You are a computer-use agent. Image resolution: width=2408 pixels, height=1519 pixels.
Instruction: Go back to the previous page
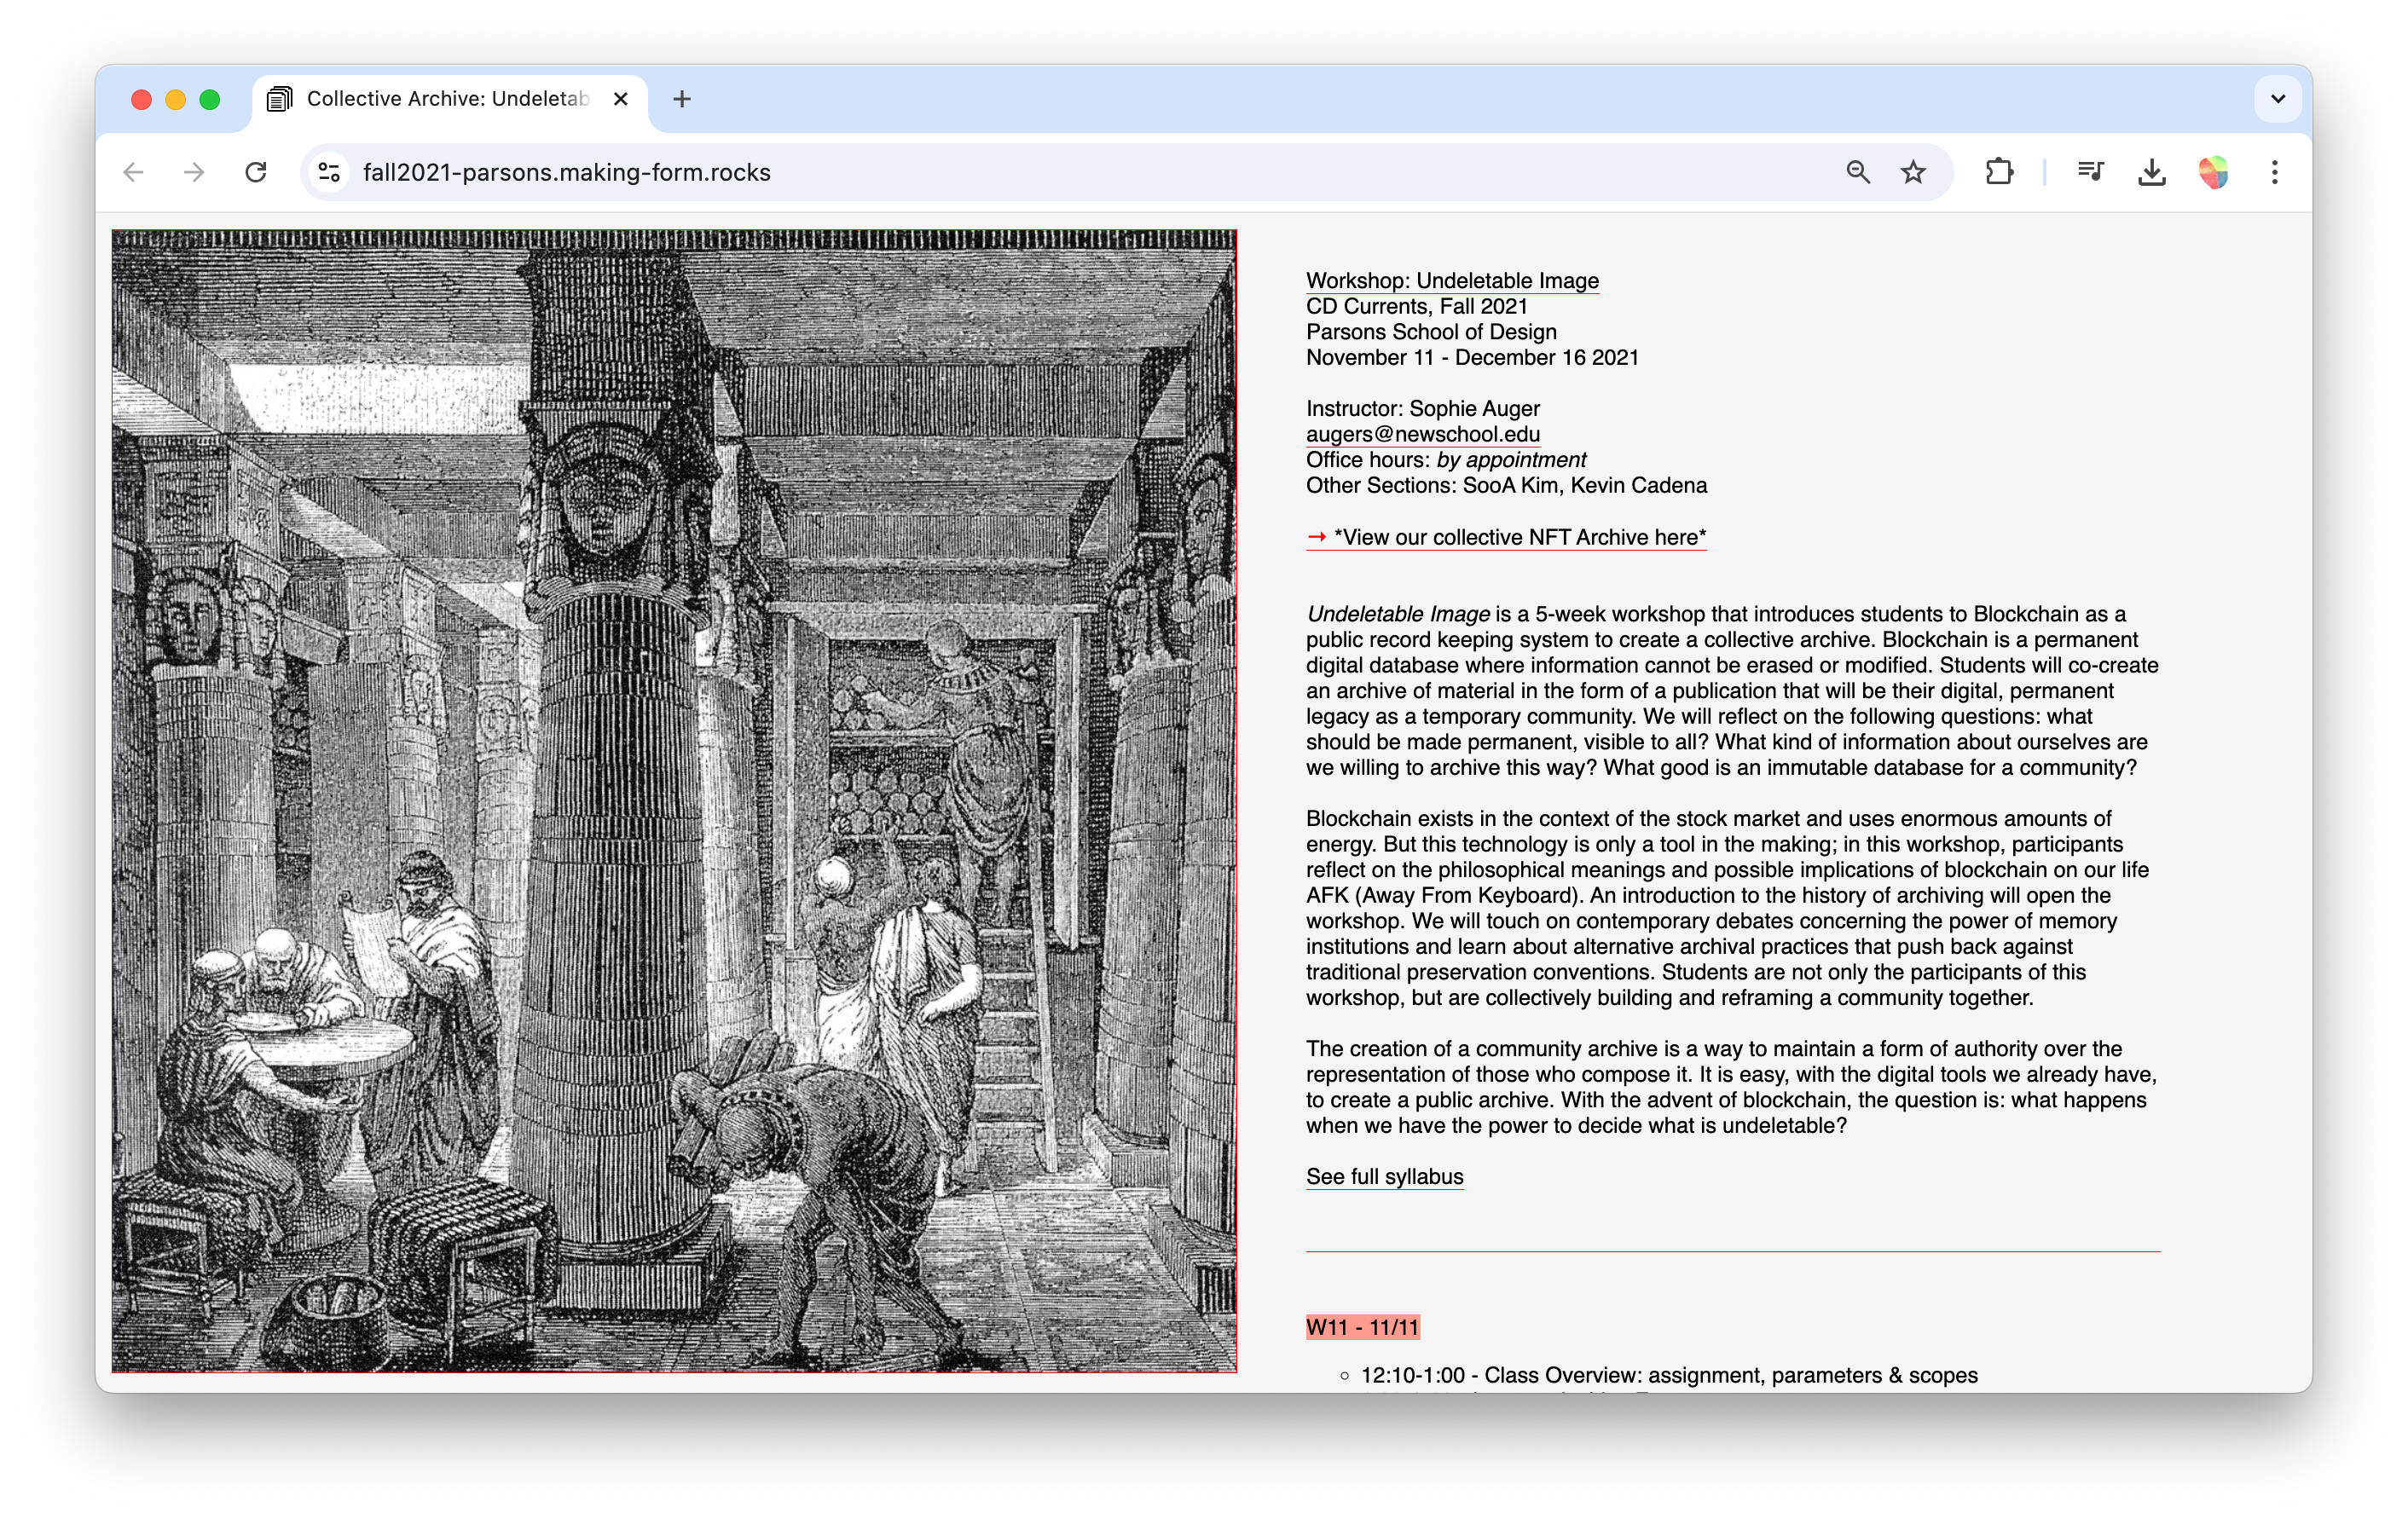tap(133, 172)
